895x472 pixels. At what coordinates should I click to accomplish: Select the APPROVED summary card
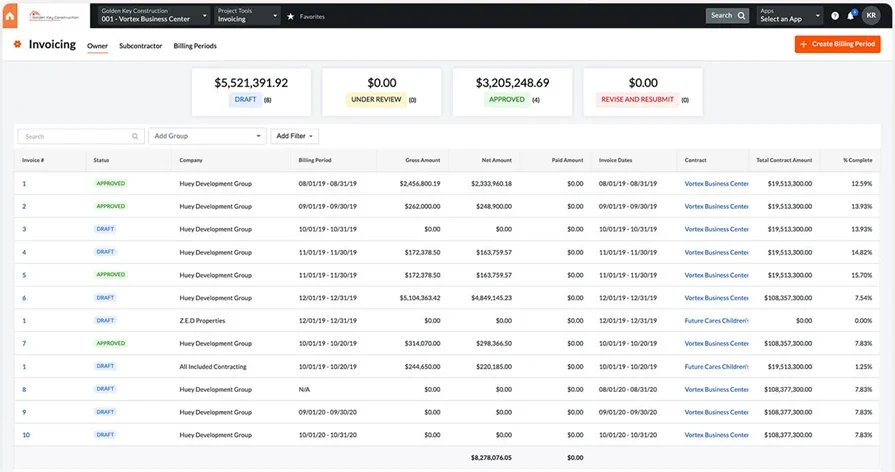pos(512,92)
